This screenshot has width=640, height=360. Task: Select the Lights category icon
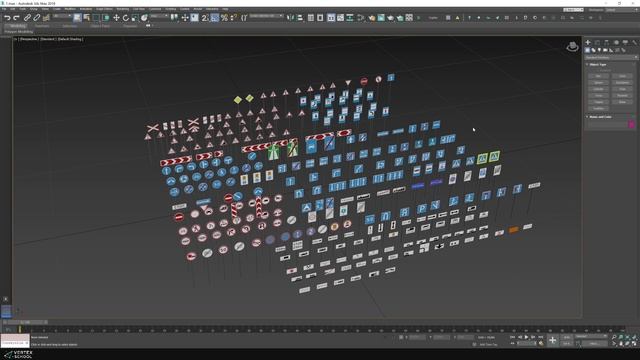(599, 50)
